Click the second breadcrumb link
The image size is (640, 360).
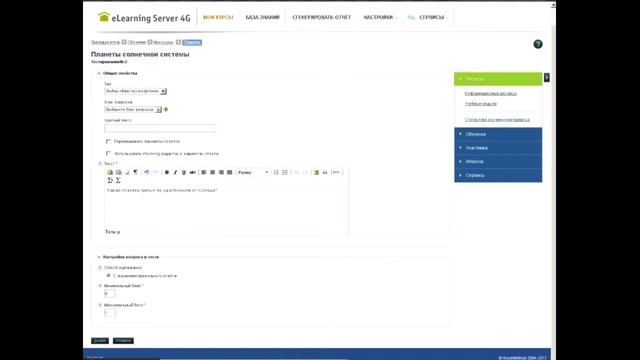click(136, 42)
